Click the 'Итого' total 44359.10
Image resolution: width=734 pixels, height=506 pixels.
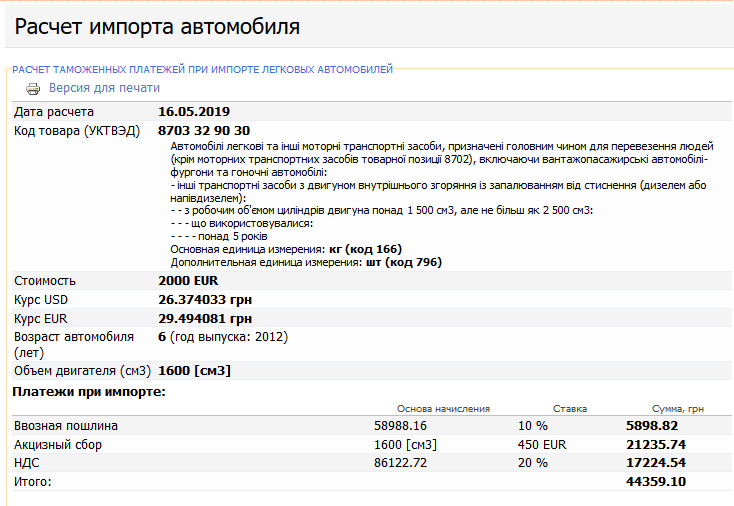(x=655, y=482)
